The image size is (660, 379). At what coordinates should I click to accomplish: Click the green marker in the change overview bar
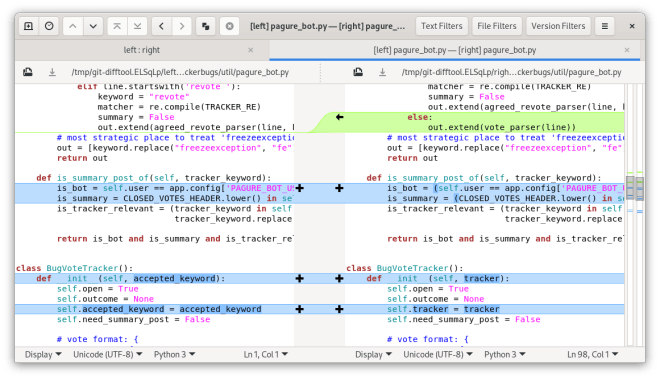[x=640, y=173]
